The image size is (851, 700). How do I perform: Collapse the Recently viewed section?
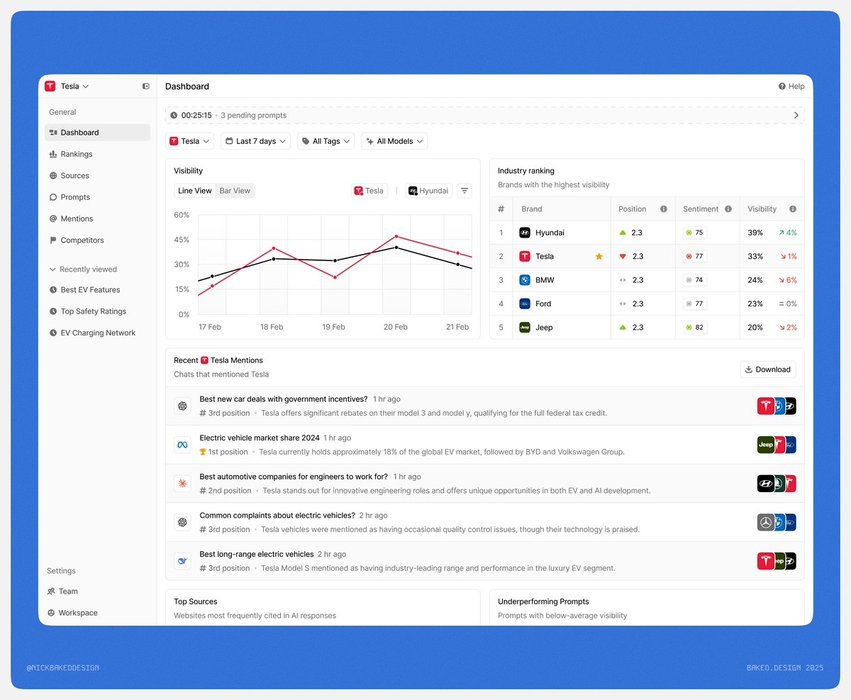[x=83, y=269]
